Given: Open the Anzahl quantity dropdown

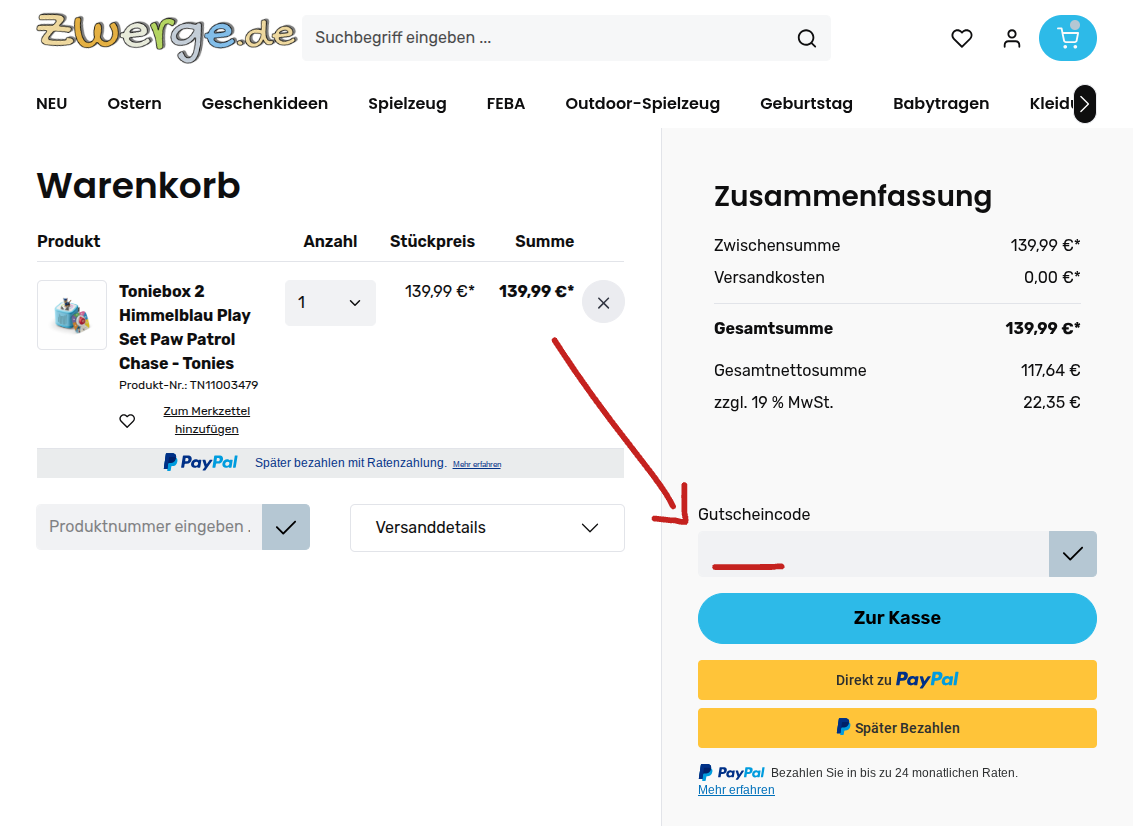Looking at the screenshot, I should tap(330, 302).
